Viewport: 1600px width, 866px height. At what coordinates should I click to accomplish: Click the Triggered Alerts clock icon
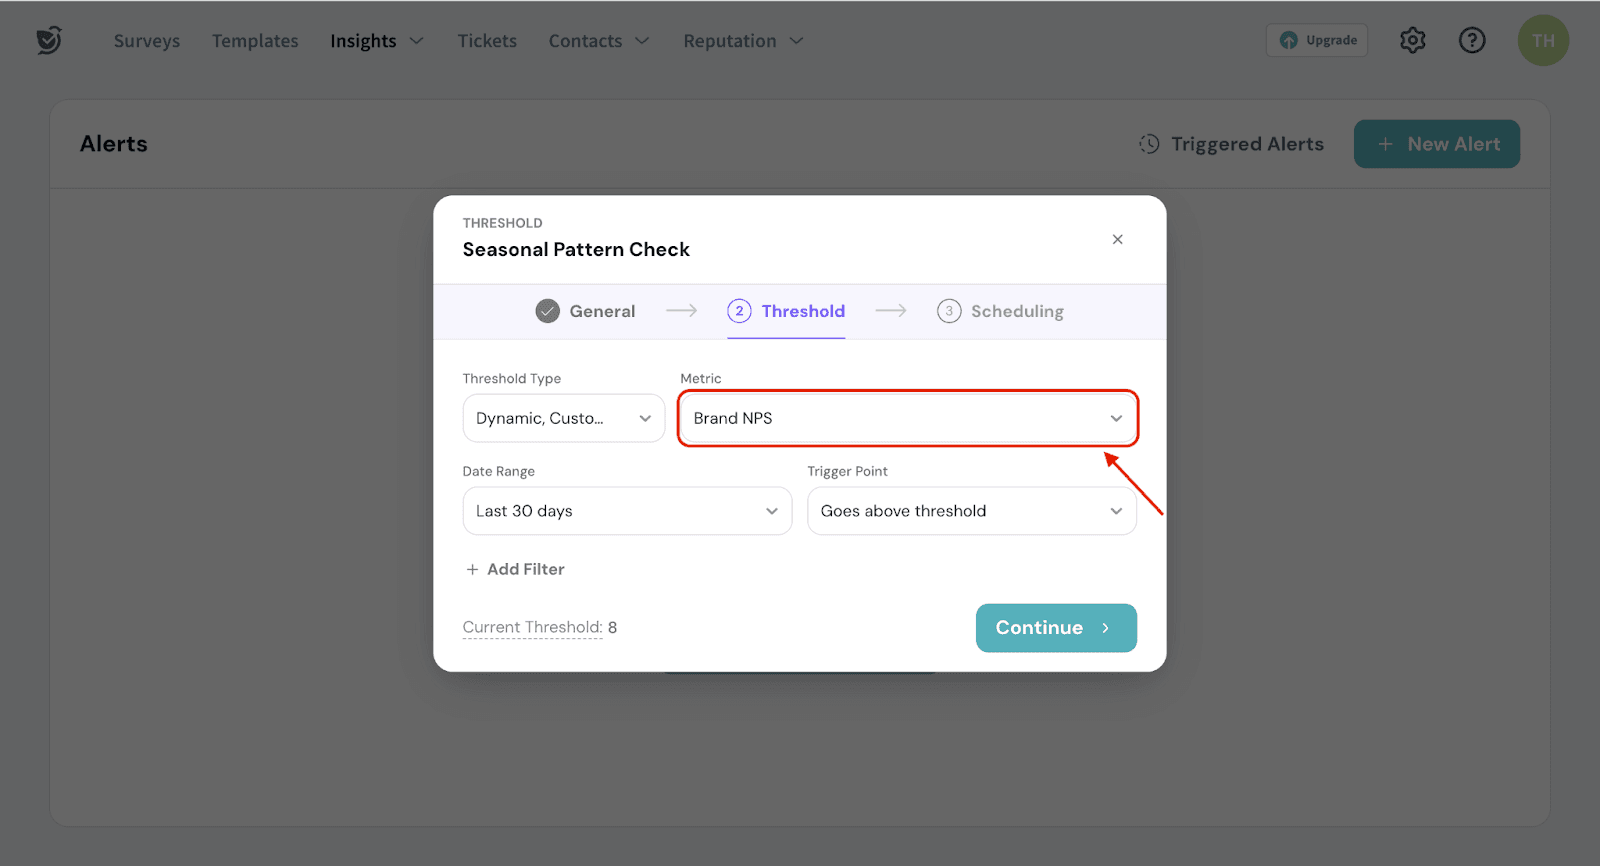click(x=1149, y=144)
